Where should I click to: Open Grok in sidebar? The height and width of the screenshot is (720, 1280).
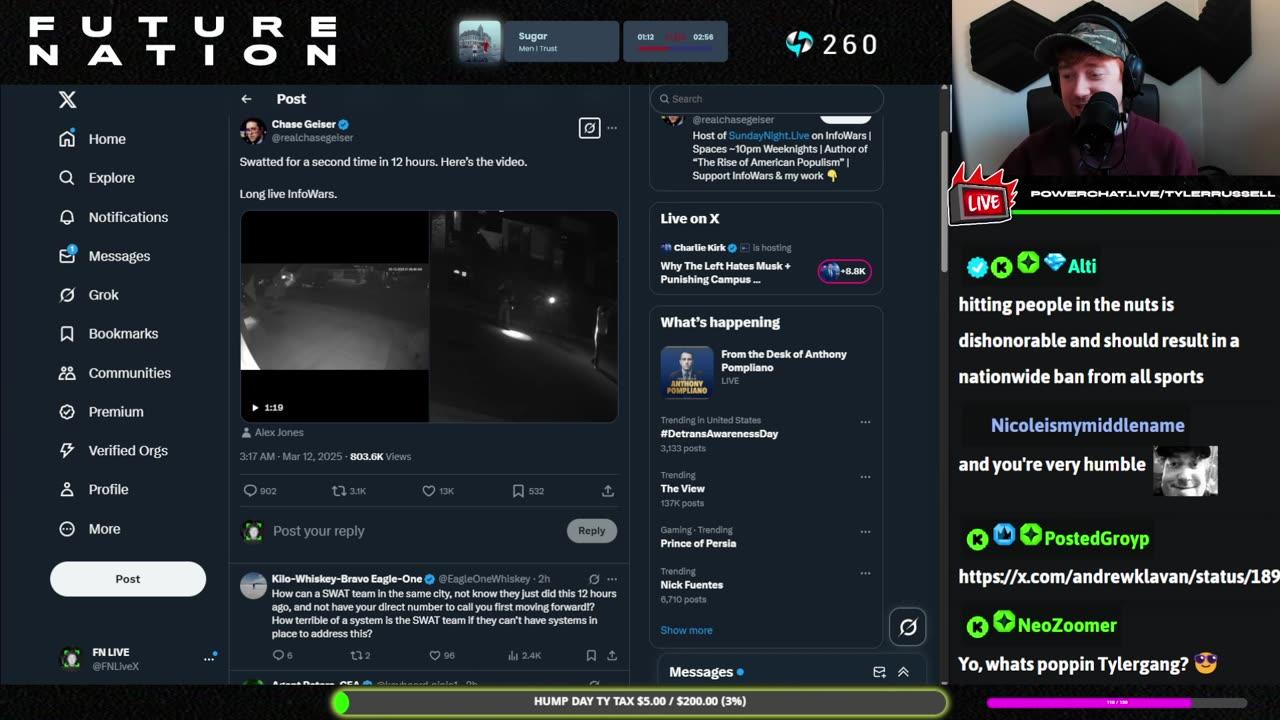tap(88, 295)
